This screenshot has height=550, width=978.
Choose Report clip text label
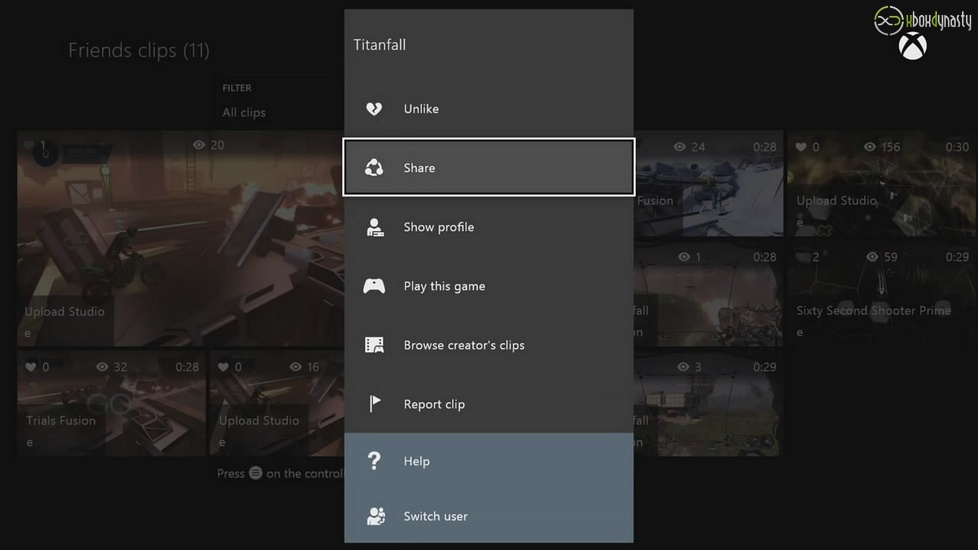pyautogui.click(x=434, y=404)
